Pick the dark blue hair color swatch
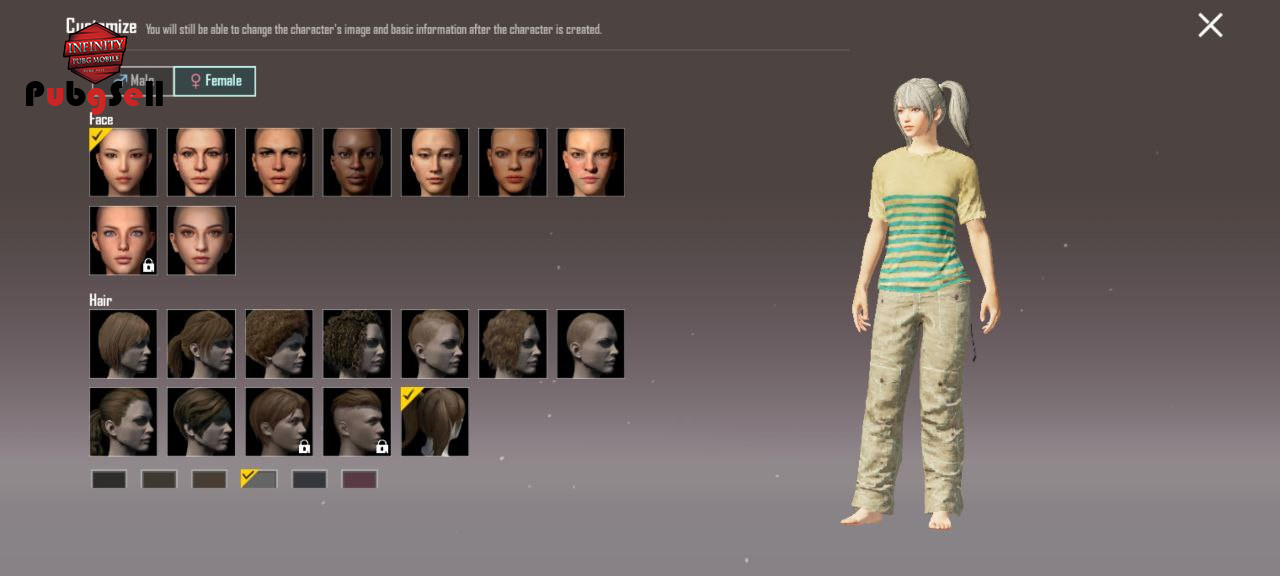 (x=309, y=480)
